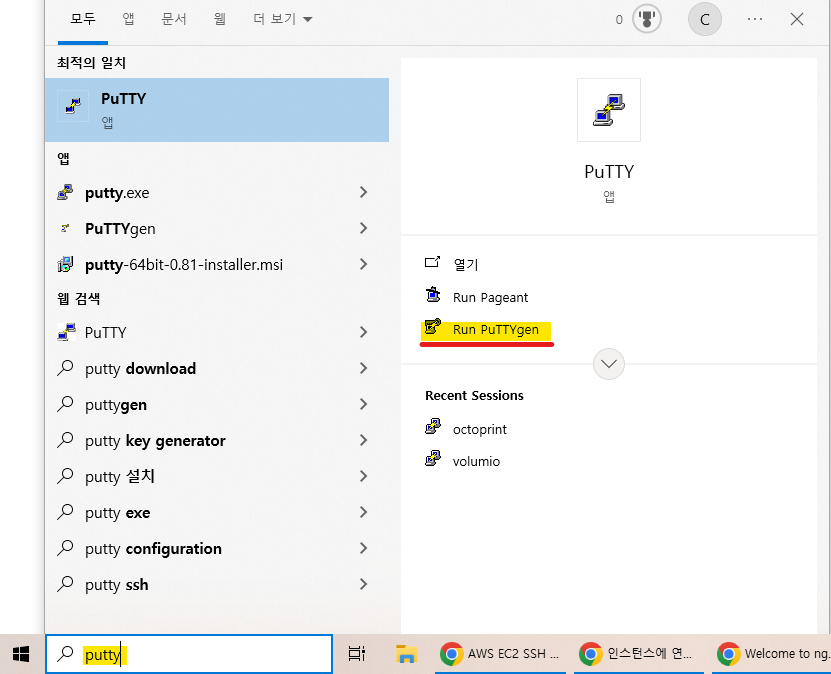Switch to Welcome to ng Chrome window
The image size is (831, 674).
(x=773, y=654)
